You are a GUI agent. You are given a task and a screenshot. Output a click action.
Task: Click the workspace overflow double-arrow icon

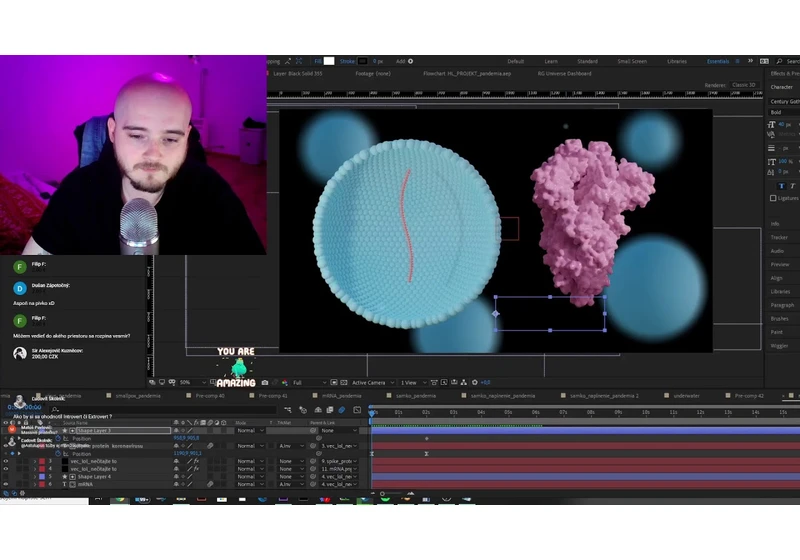pos(750,61)
